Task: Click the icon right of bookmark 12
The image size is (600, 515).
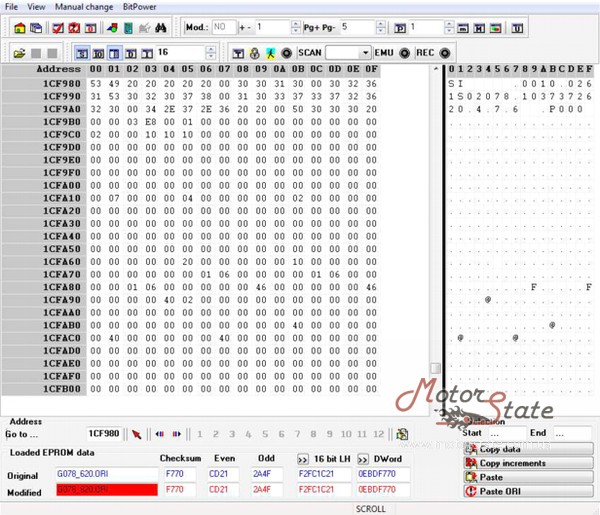Action: [402, 434]
